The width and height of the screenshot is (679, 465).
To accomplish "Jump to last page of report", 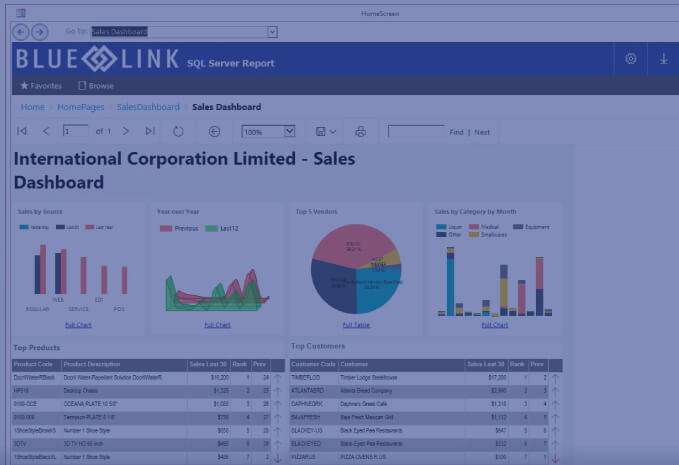I will click(150, 131).
